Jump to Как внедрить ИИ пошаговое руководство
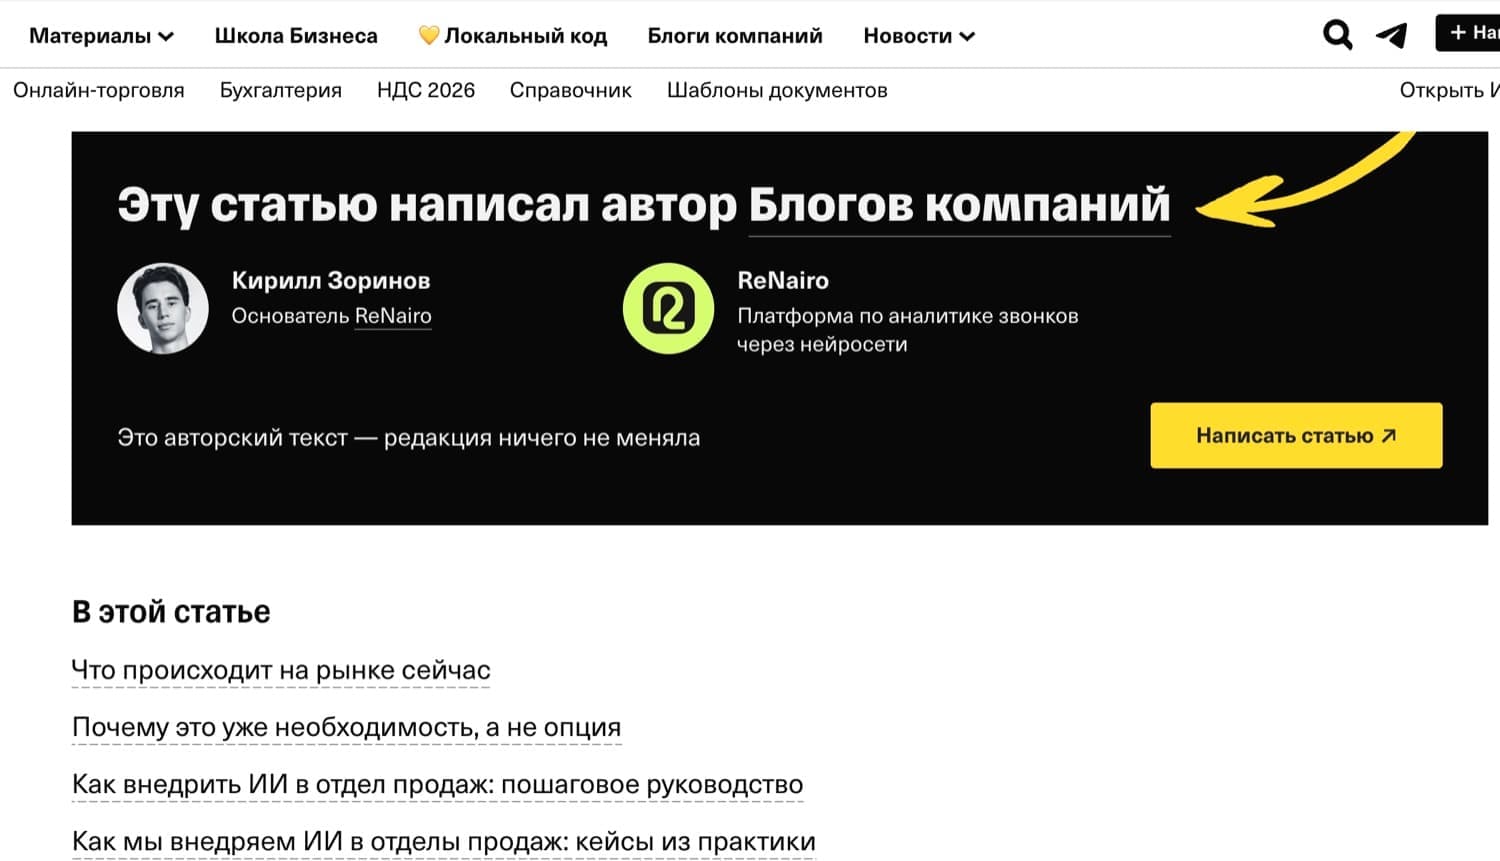Screen dimensions: 1500x861 tap(438, 784)
